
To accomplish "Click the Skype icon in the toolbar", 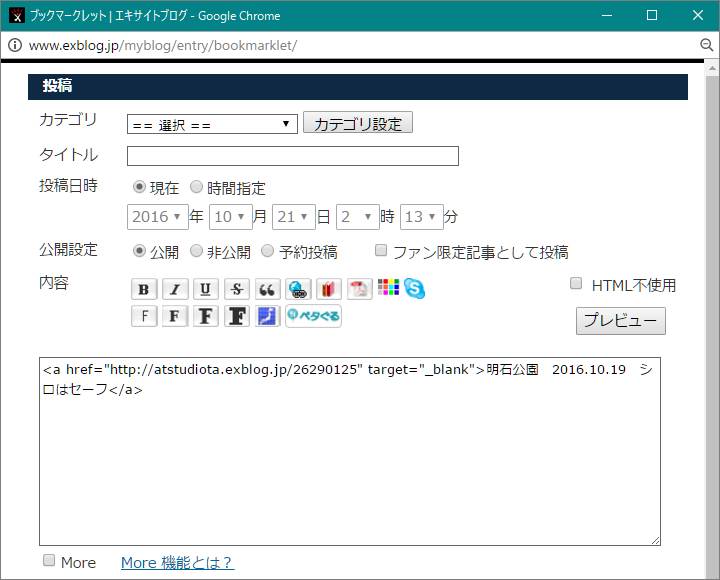I will click(x=415, y=288).
